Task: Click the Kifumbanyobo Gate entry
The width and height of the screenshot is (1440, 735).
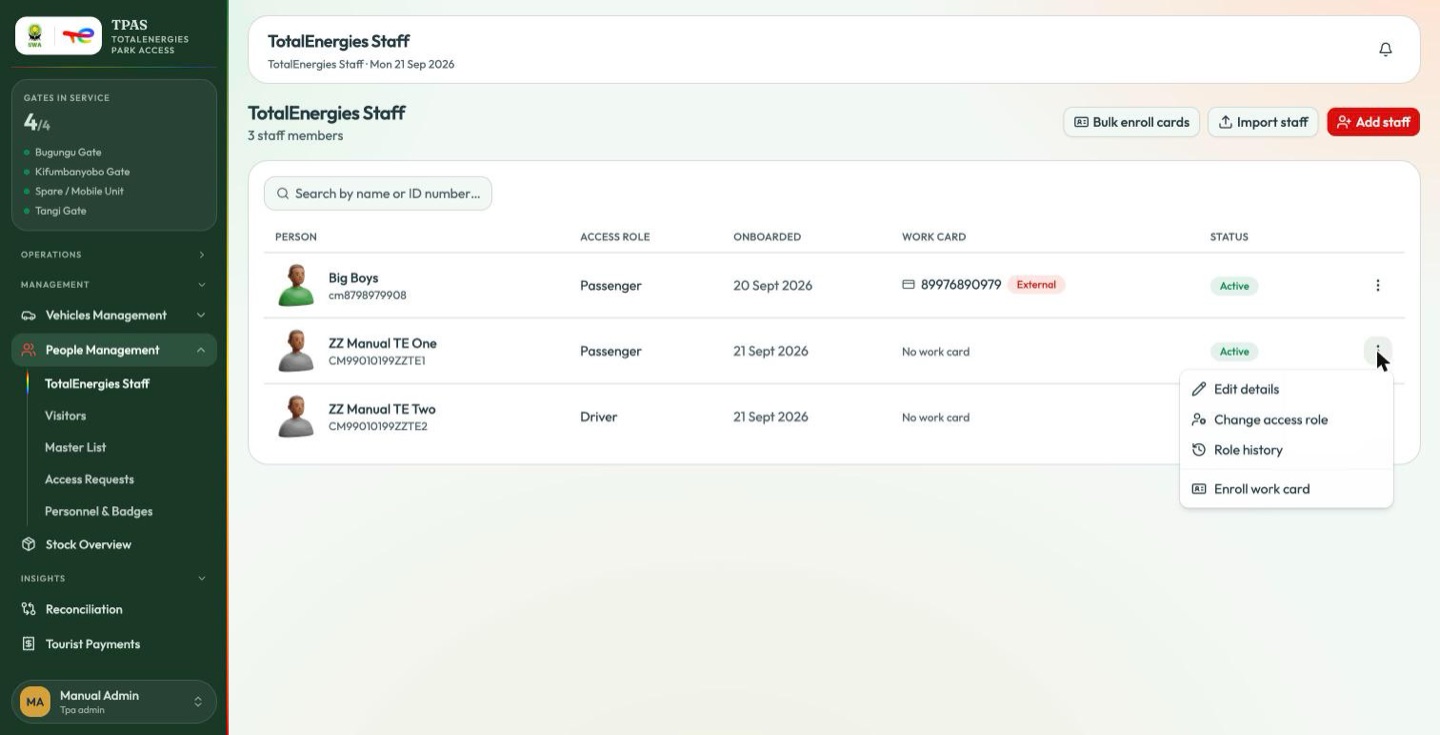Action: coord(82,172)
